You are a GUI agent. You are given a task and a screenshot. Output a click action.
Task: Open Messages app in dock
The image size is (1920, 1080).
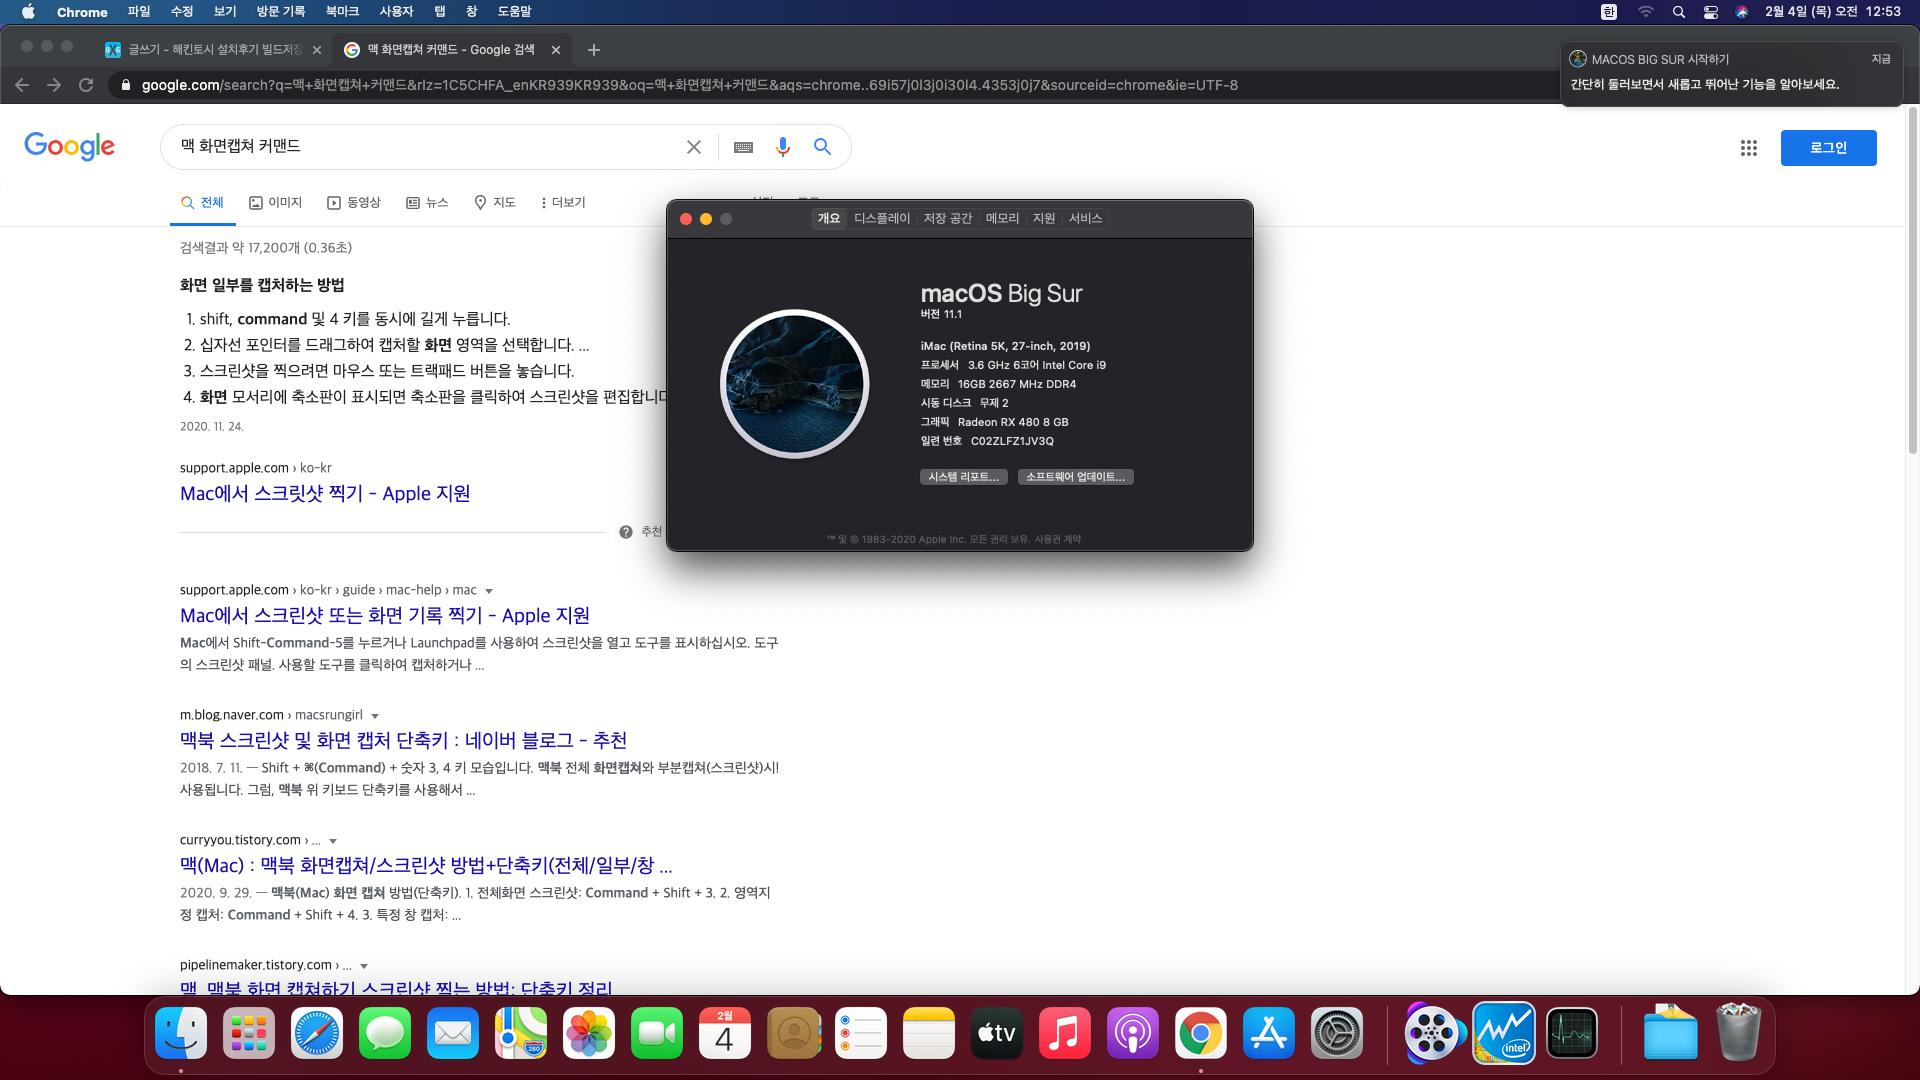[x=385, y=1033]
